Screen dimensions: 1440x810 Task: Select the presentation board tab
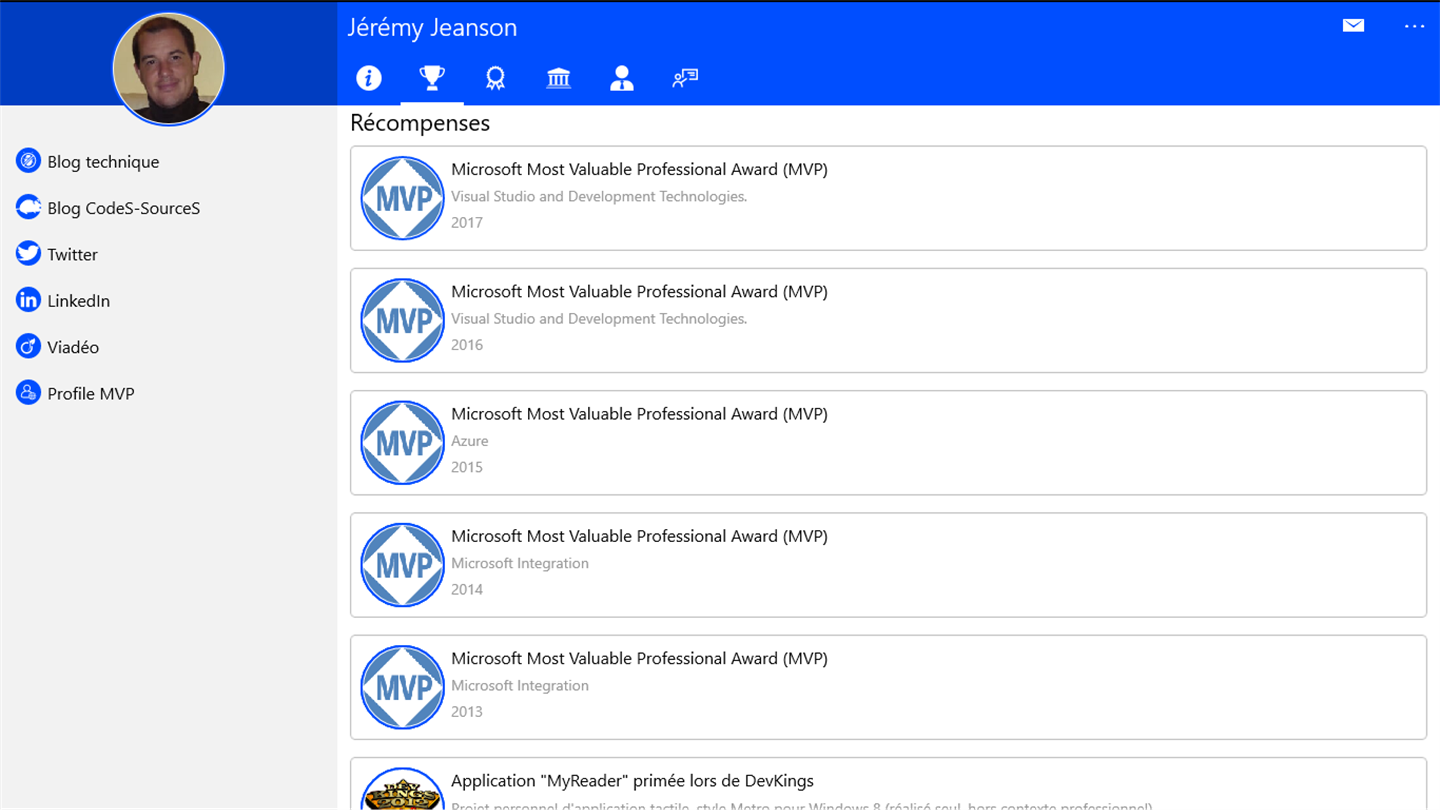[685, 78]
